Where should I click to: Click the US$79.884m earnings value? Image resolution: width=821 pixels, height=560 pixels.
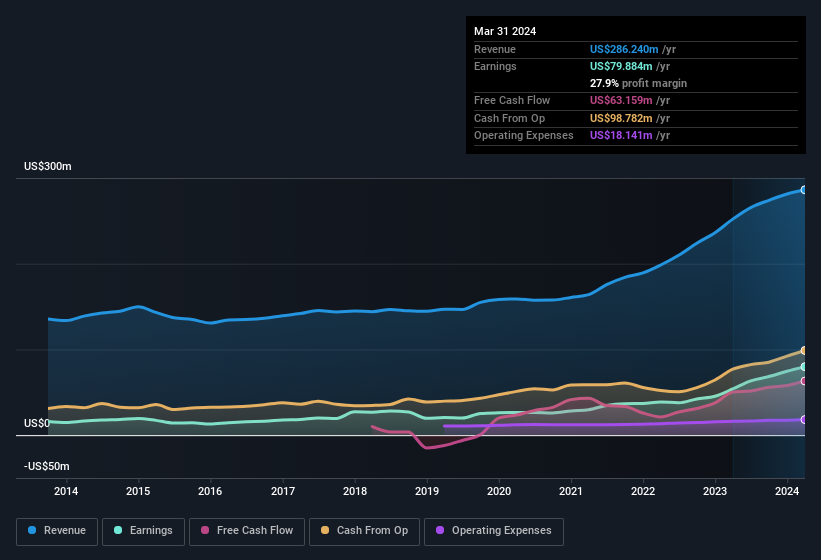click(621, 66)
